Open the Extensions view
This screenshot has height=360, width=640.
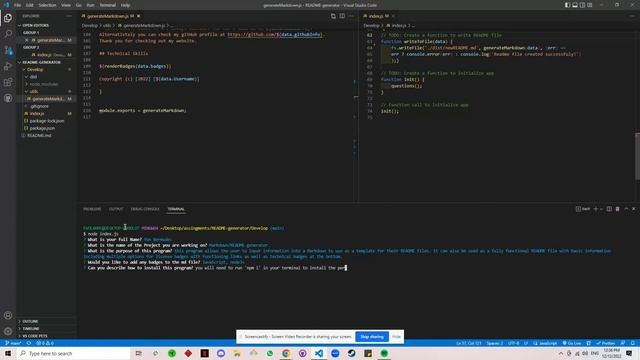click(x=8, y=82)
